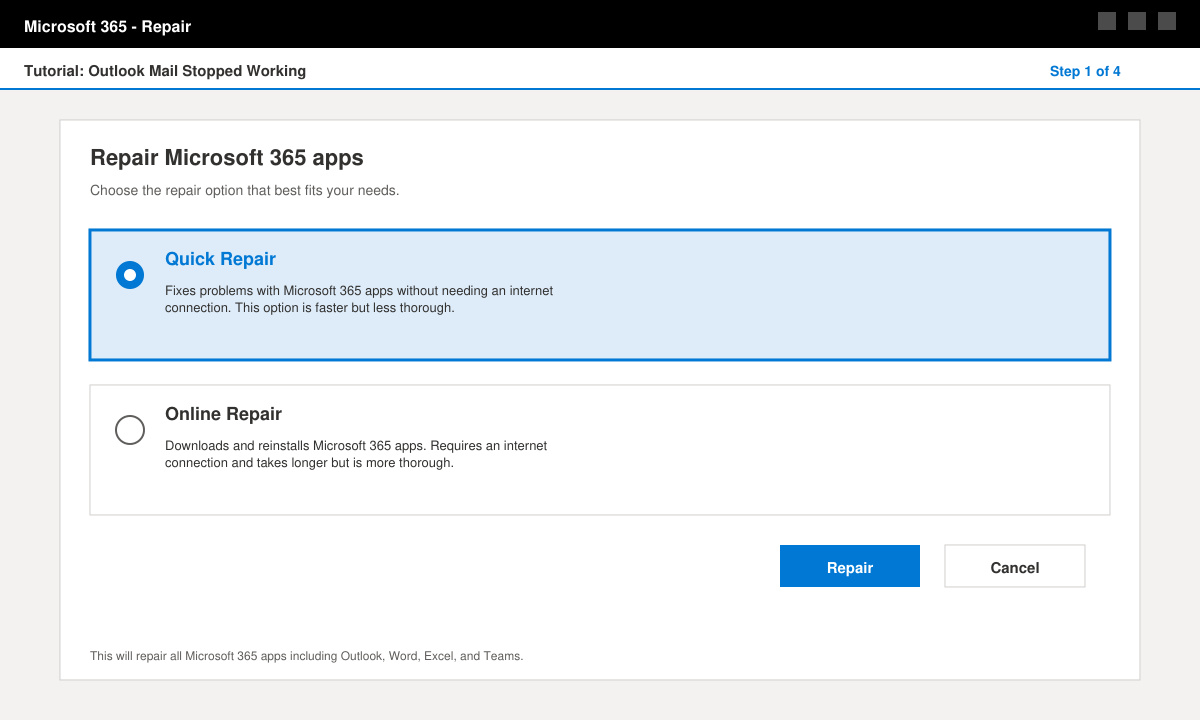Click the footer note about repairing all apps
Image resolution: width=1200 pixels, height=720 pixels.
(306, 656)
